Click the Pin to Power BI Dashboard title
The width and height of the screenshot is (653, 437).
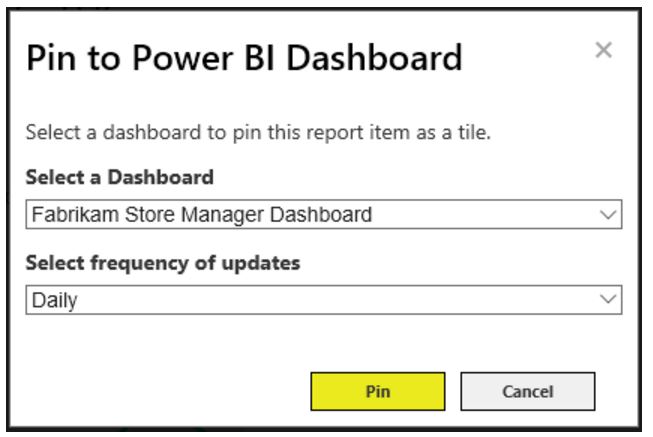tap(244, 58)
